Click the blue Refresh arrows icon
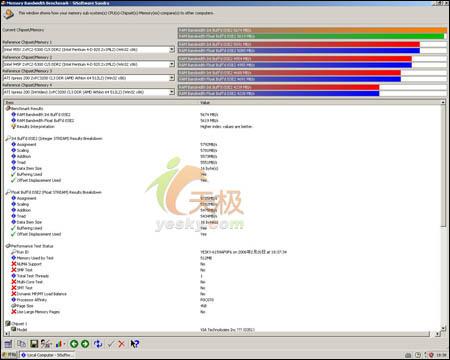 click(x=98, y=344)
